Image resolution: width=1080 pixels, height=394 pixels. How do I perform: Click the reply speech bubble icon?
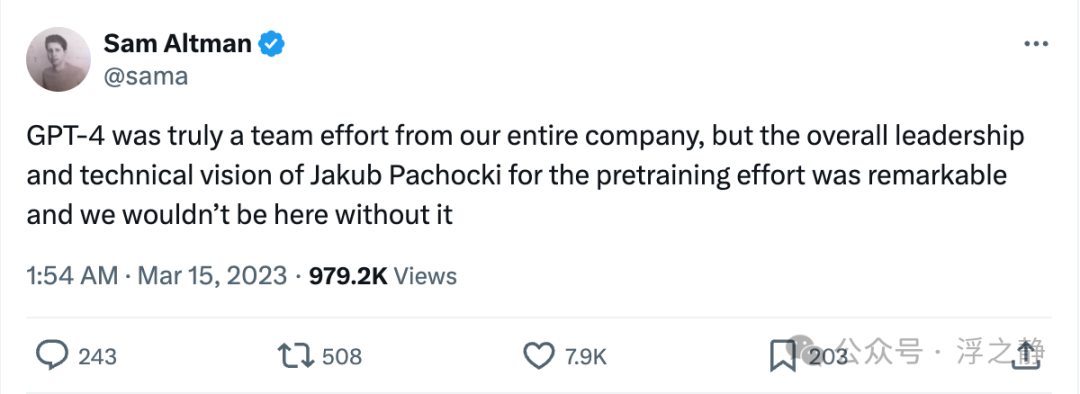tap(52, 356)
